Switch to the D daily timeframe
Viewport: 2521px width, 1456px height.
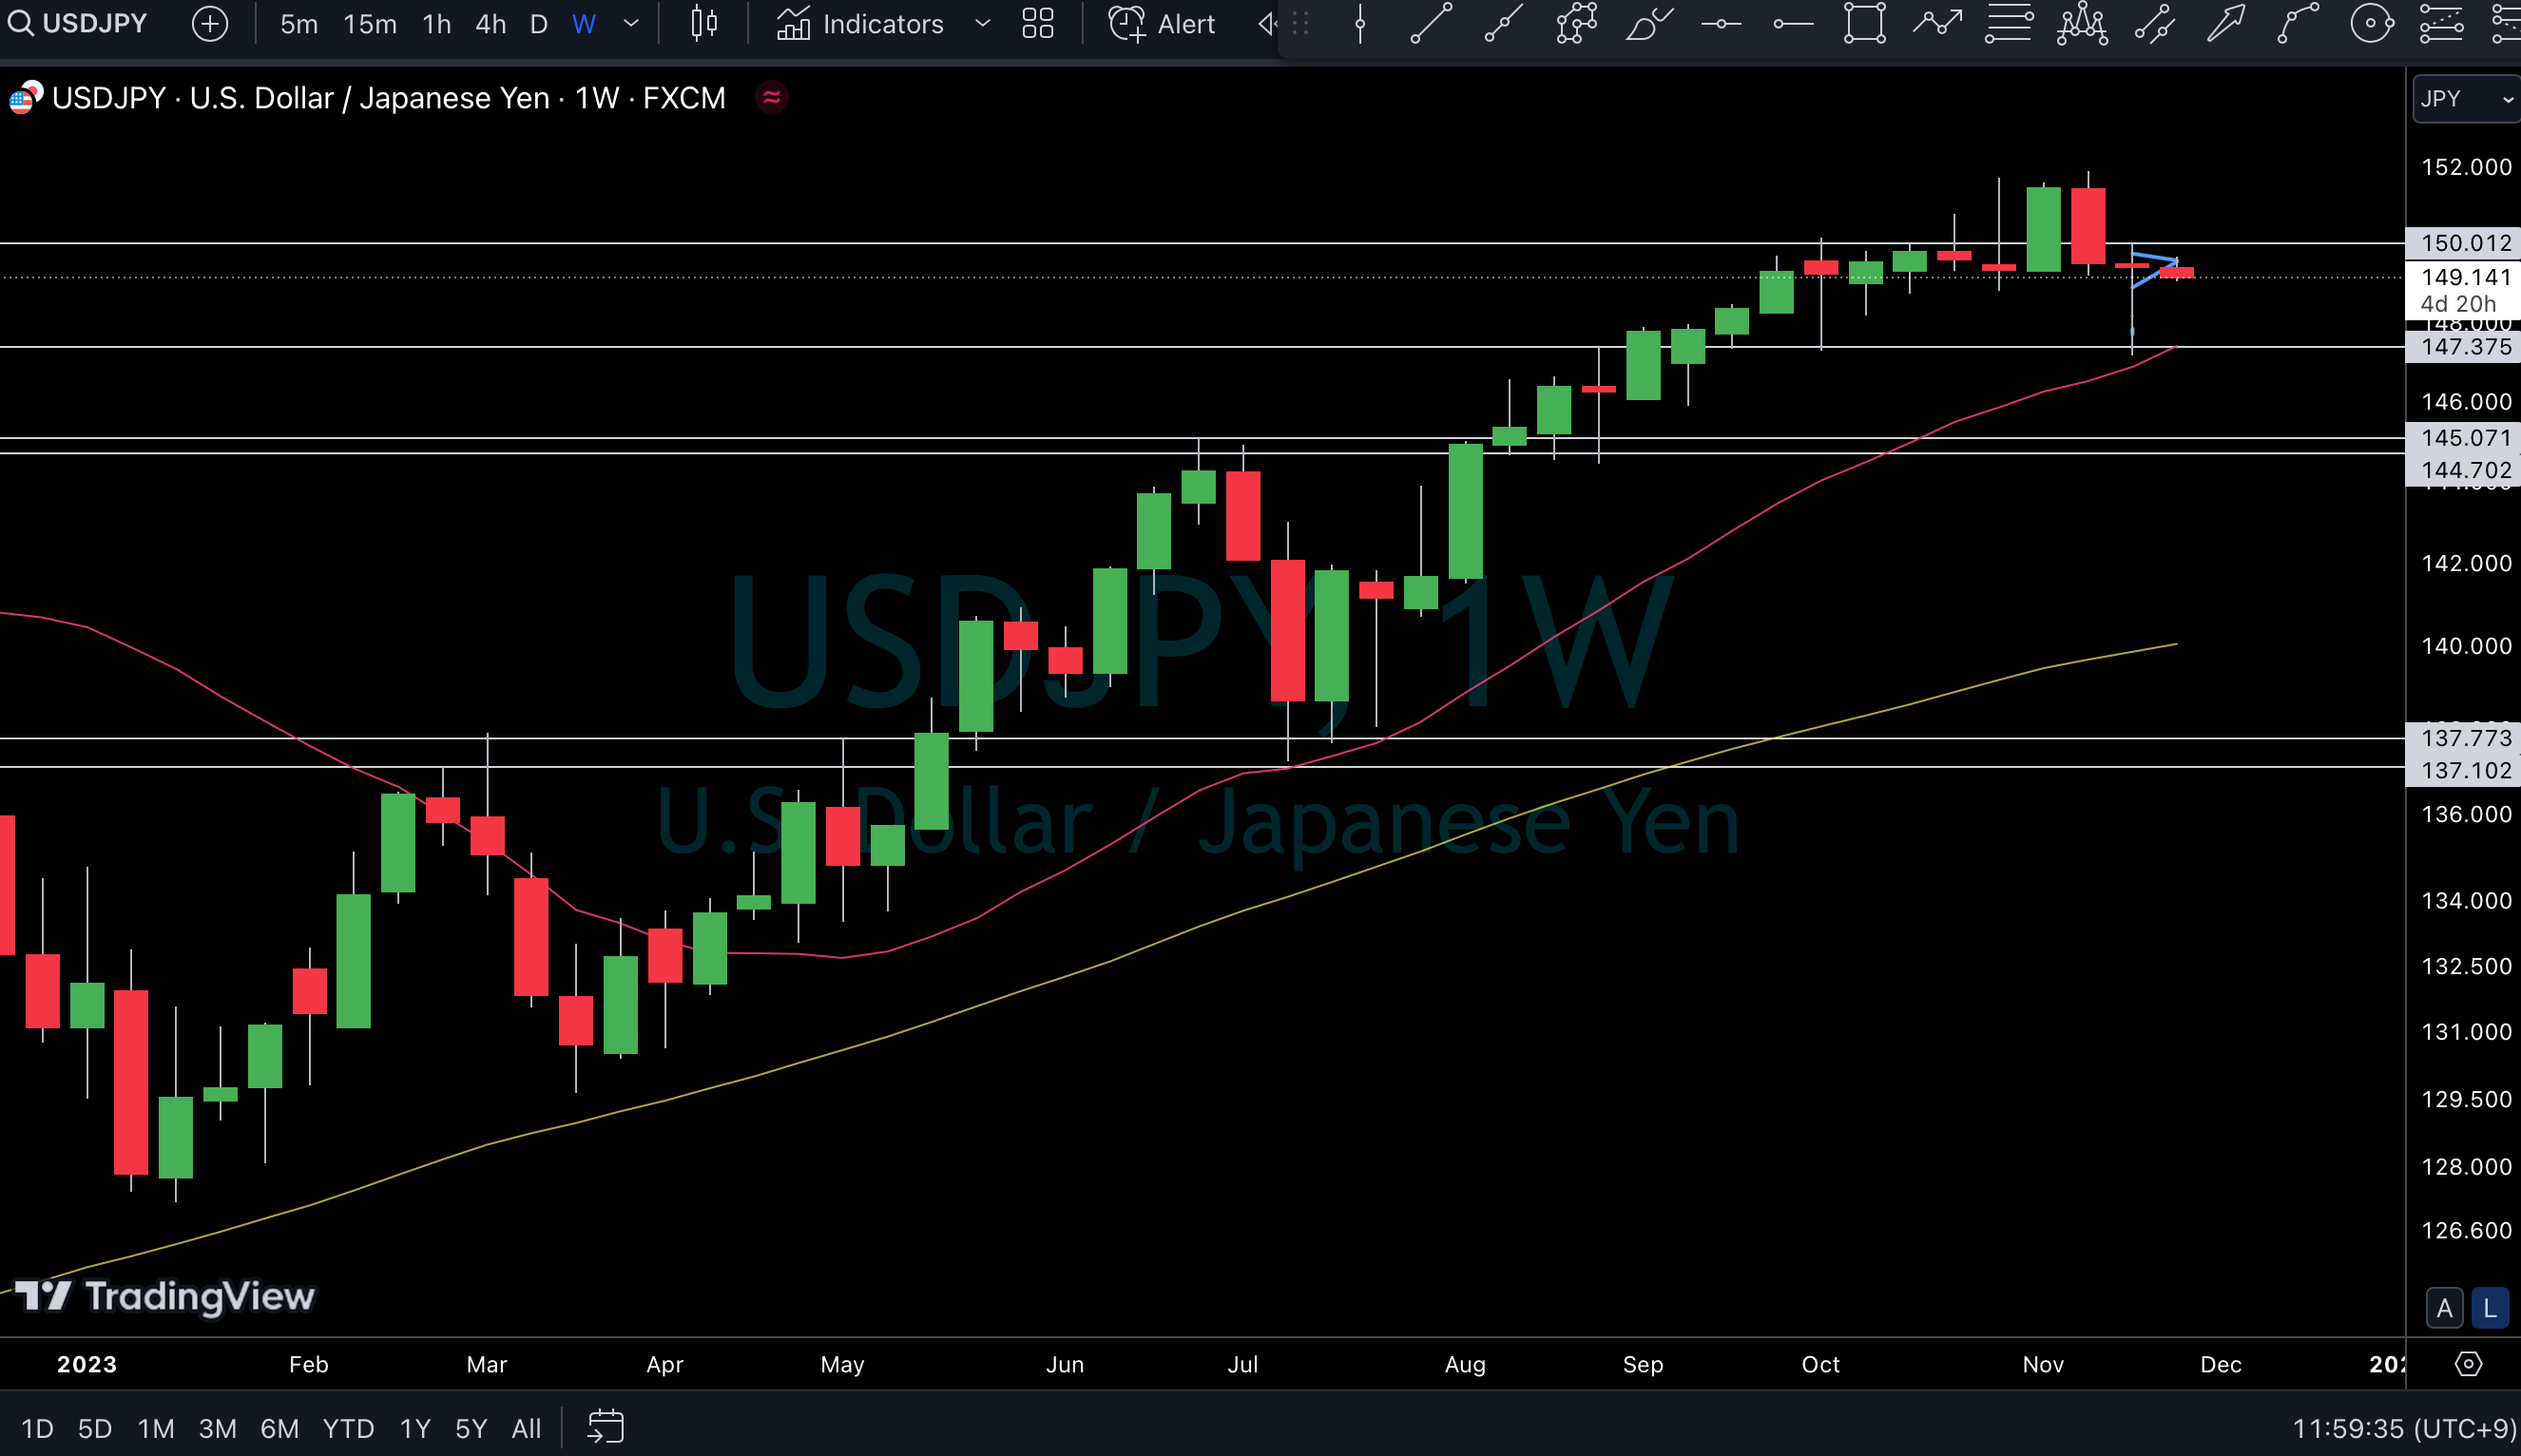point(538,23)
